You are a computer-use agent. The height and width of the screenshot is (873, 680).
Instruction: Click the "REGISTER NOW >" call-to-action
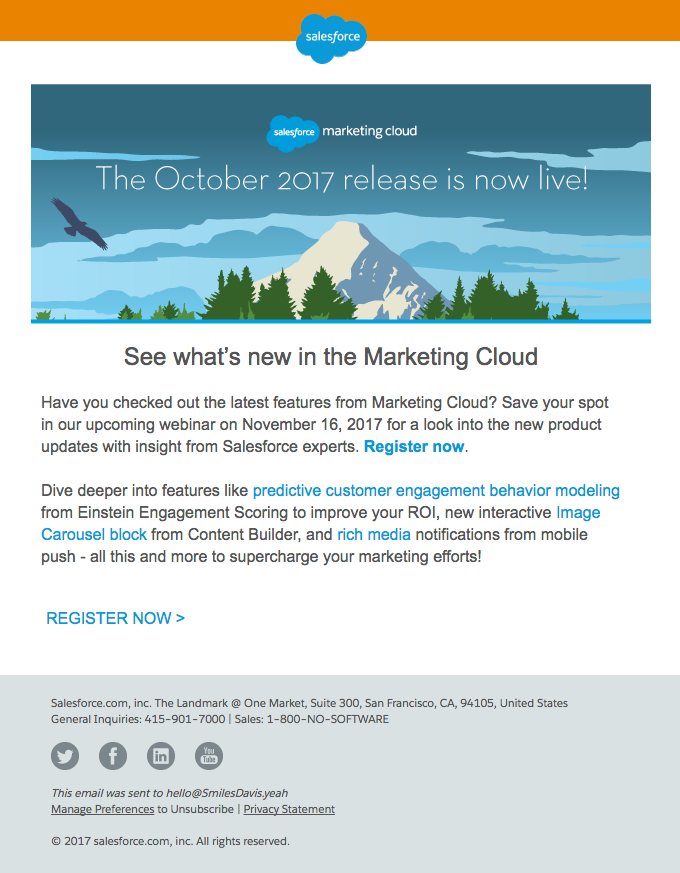click(115, 618)
